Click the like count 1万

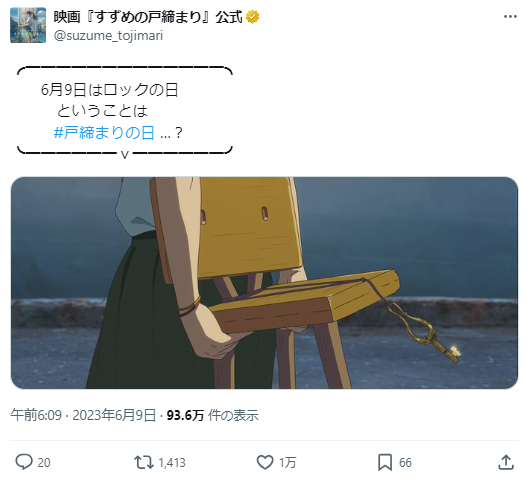click(x=288, y=462)
